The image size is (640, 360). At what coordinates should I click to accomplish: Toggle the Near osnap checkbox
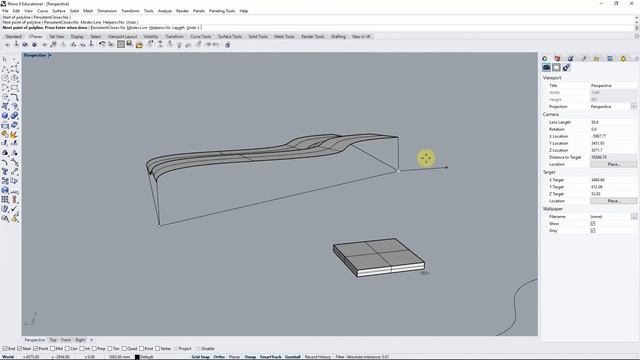tap(20, 349)
